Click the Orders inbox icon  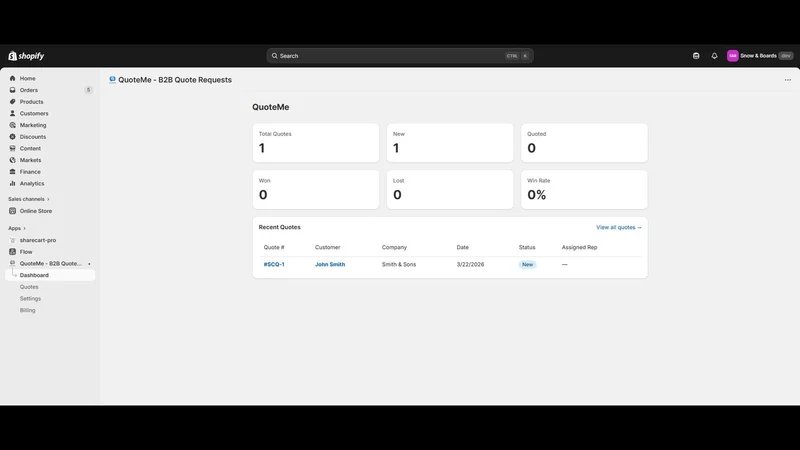[12, 90]
